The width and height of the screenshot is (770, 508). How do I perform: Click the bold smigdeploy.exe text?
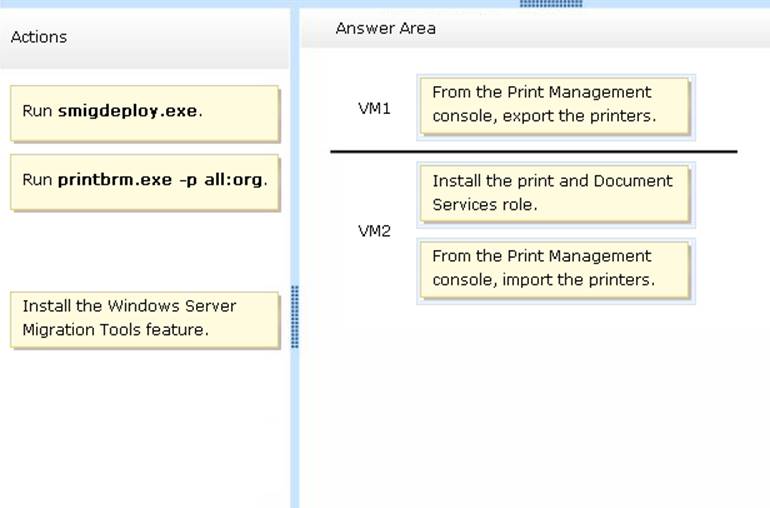click(128, 112)
